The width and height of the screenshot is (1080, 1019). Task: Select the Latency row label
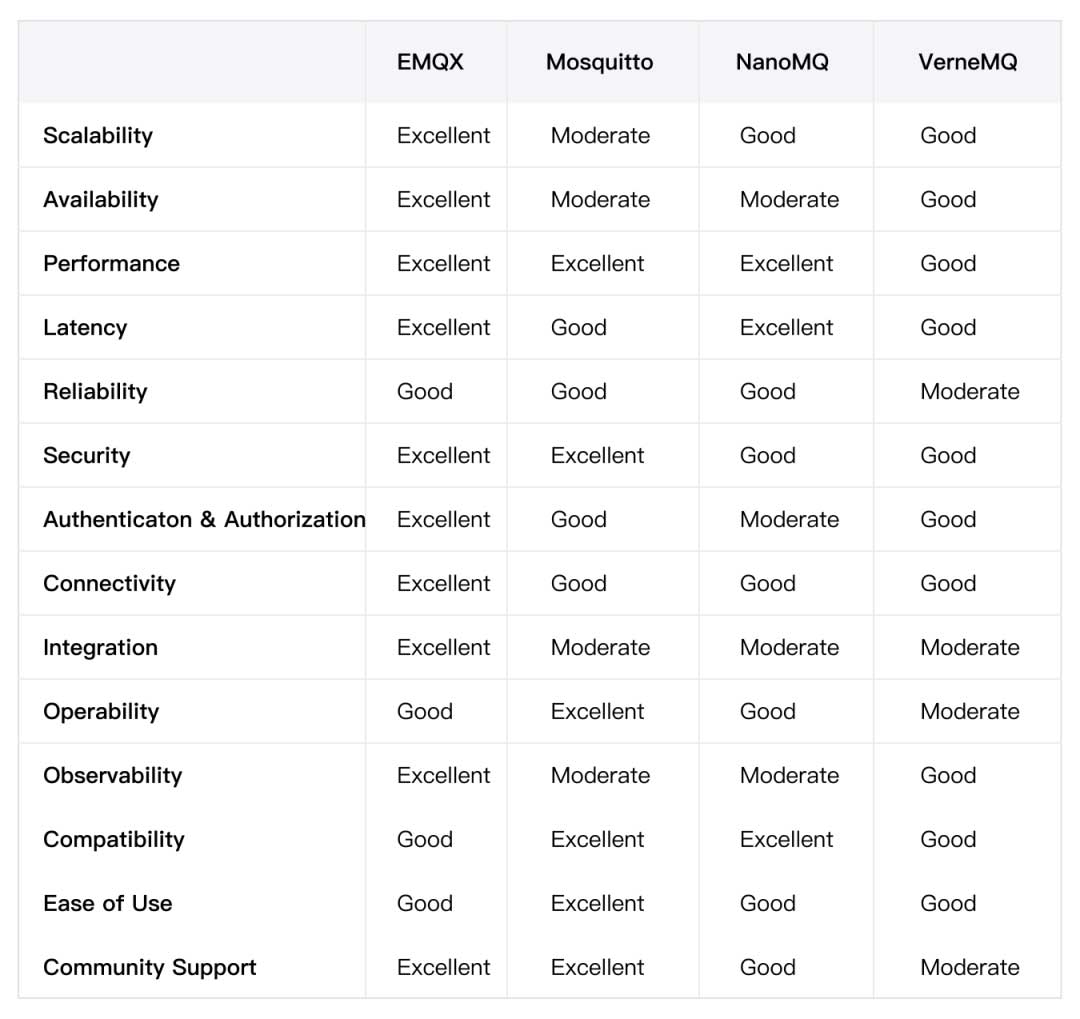(x=85, y=327)
